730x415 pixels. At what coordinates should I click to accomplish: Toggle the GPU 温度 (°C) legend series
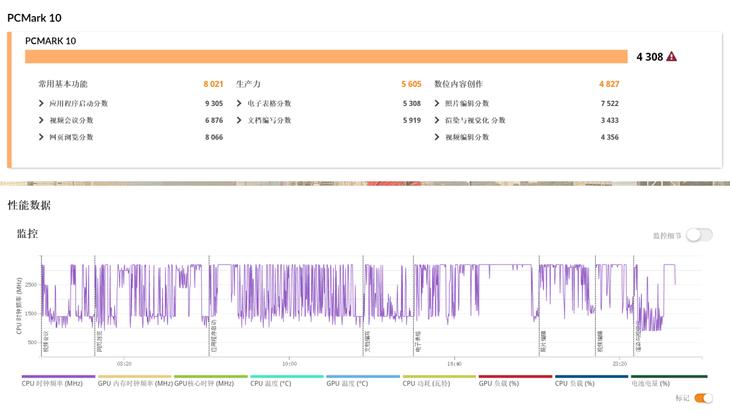tap(363, 381)
